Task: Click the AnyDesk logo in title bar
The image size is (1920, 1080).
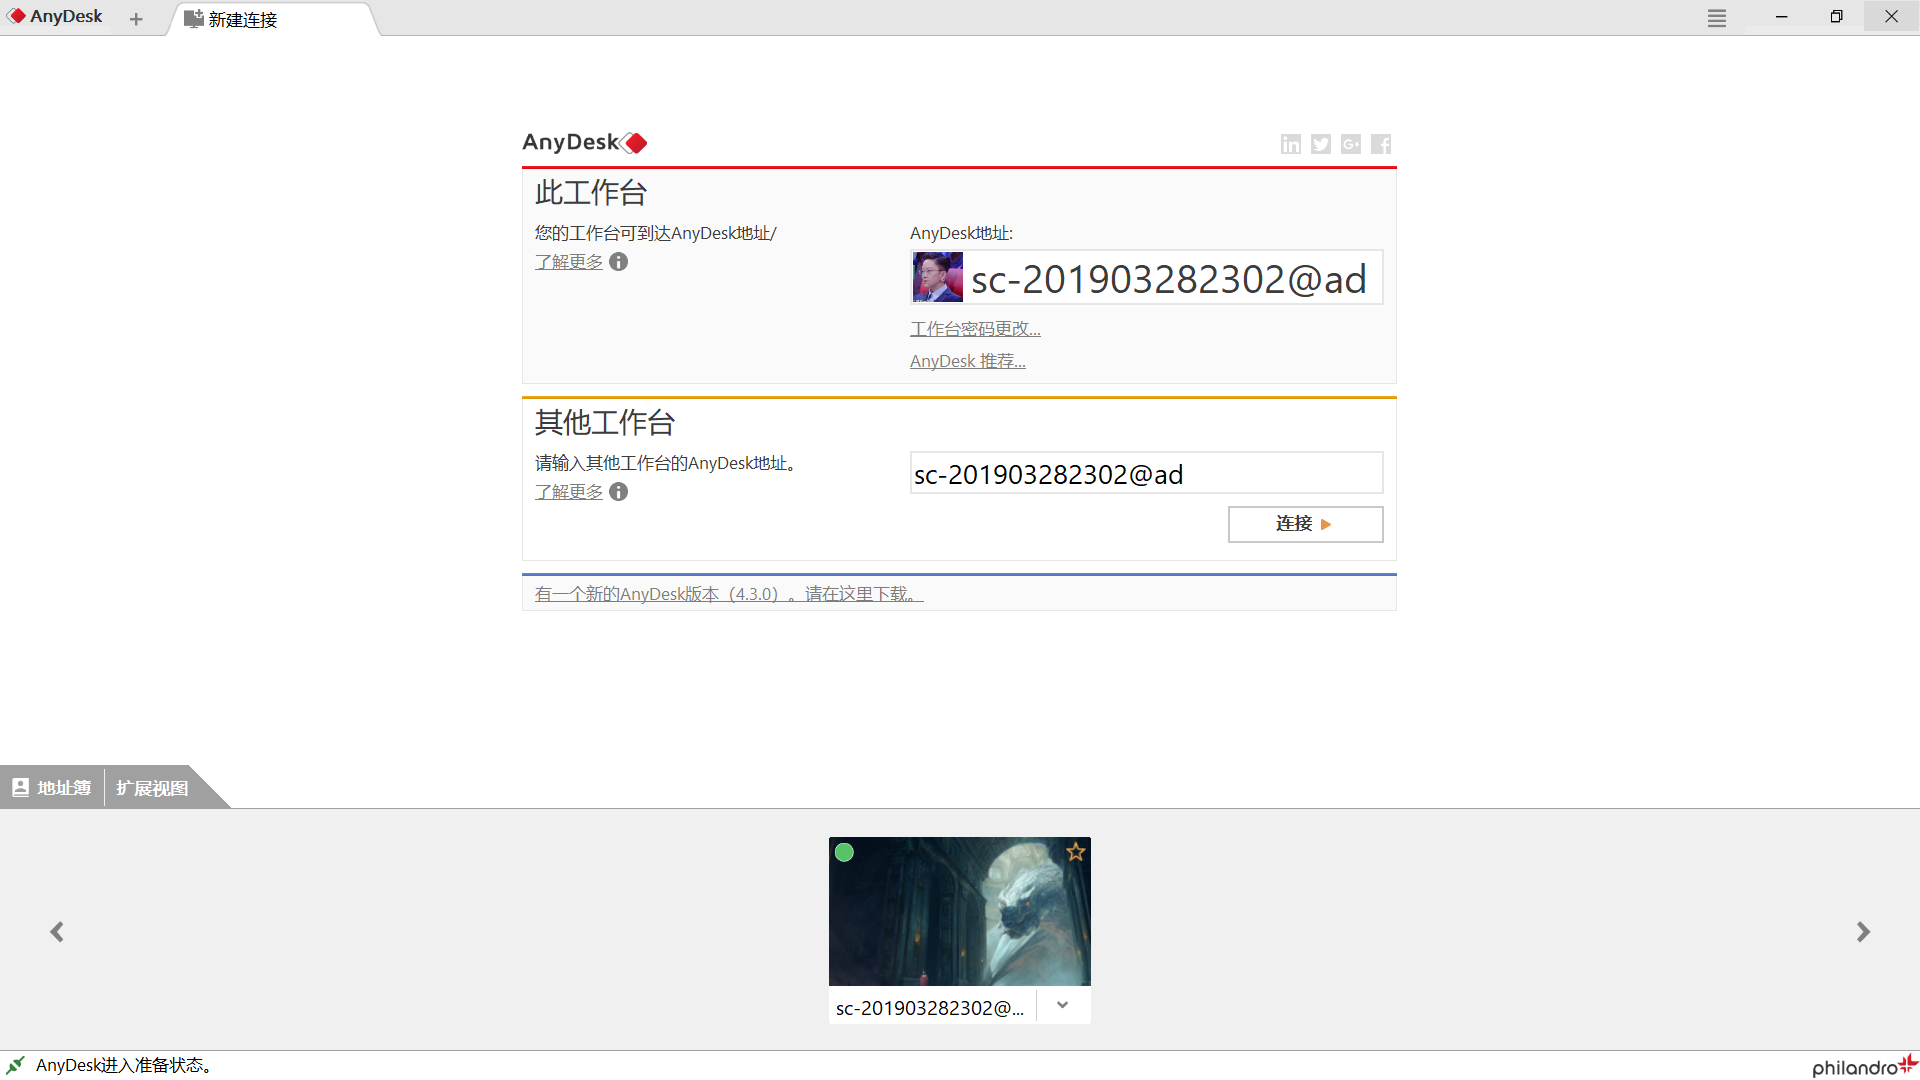Action: pos(56,17)
